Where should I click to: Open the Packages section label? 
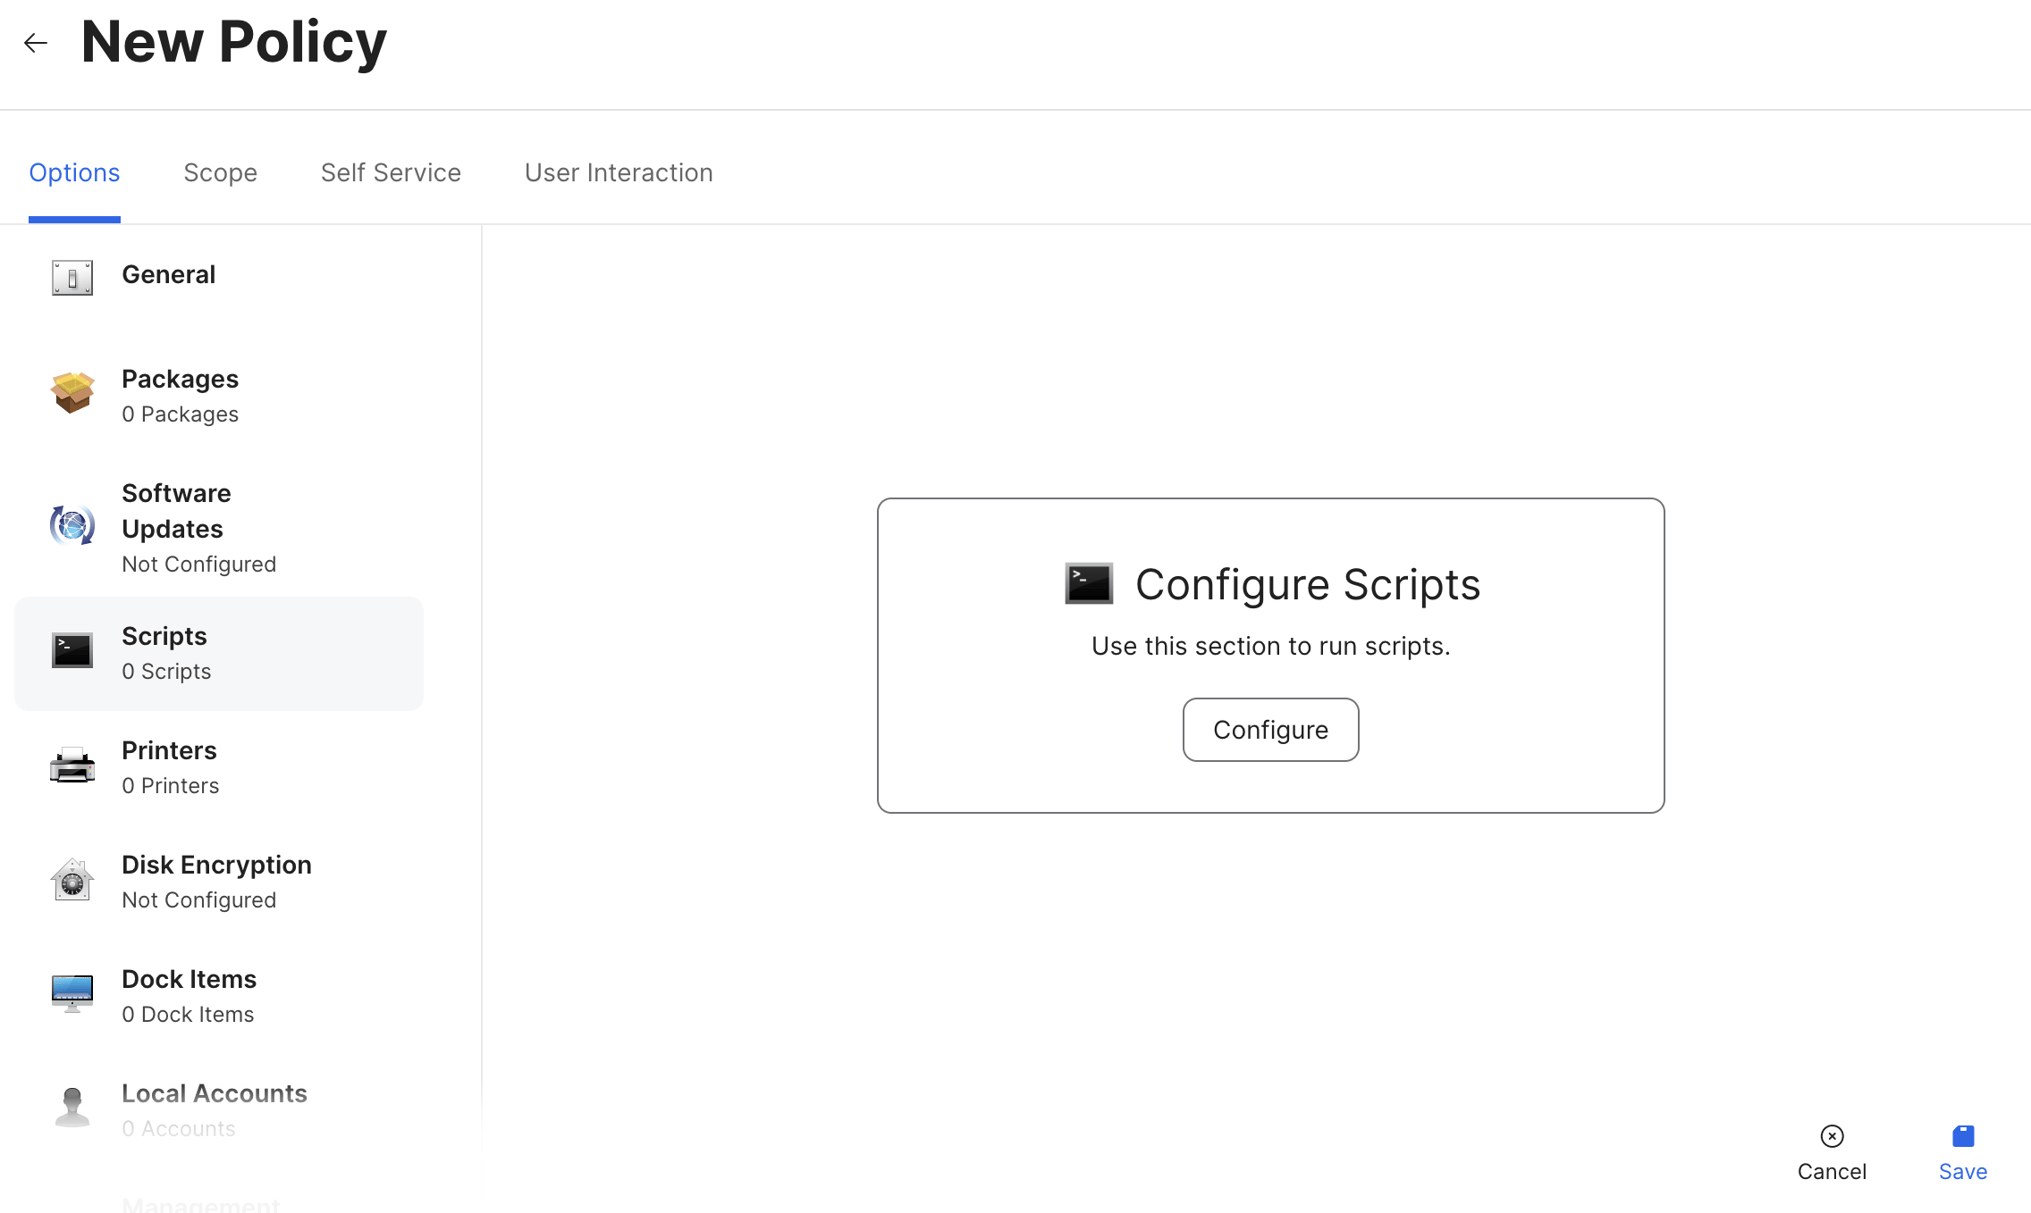coord(180,380)
